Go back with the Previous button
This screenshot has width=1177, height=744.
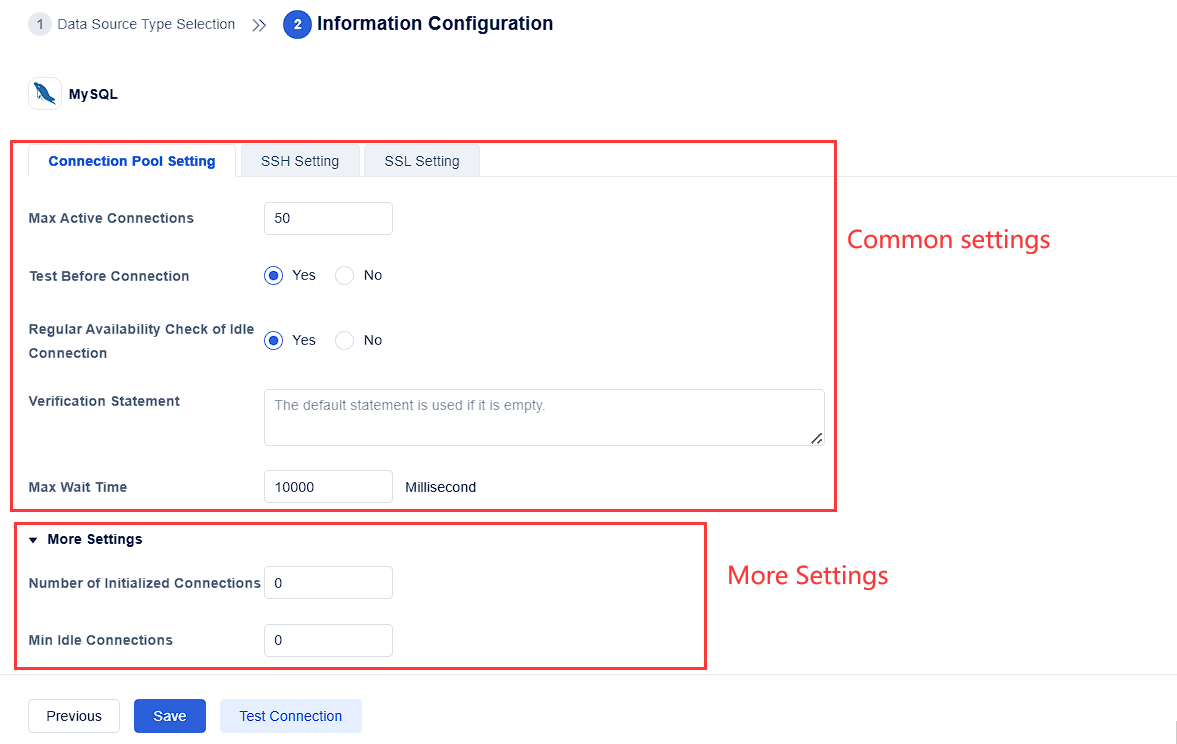coord(73,716)
